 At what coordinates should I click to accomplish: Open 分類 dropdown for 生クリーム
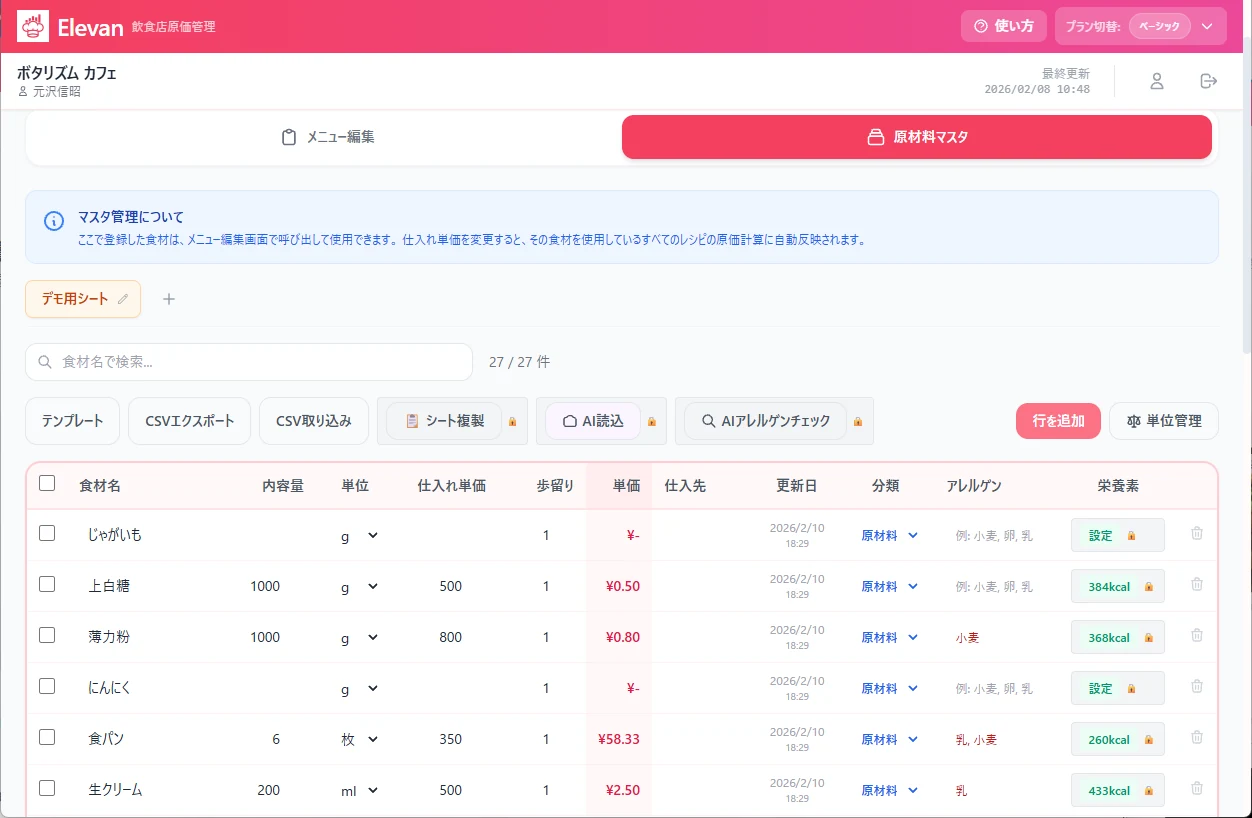(889, 790)
